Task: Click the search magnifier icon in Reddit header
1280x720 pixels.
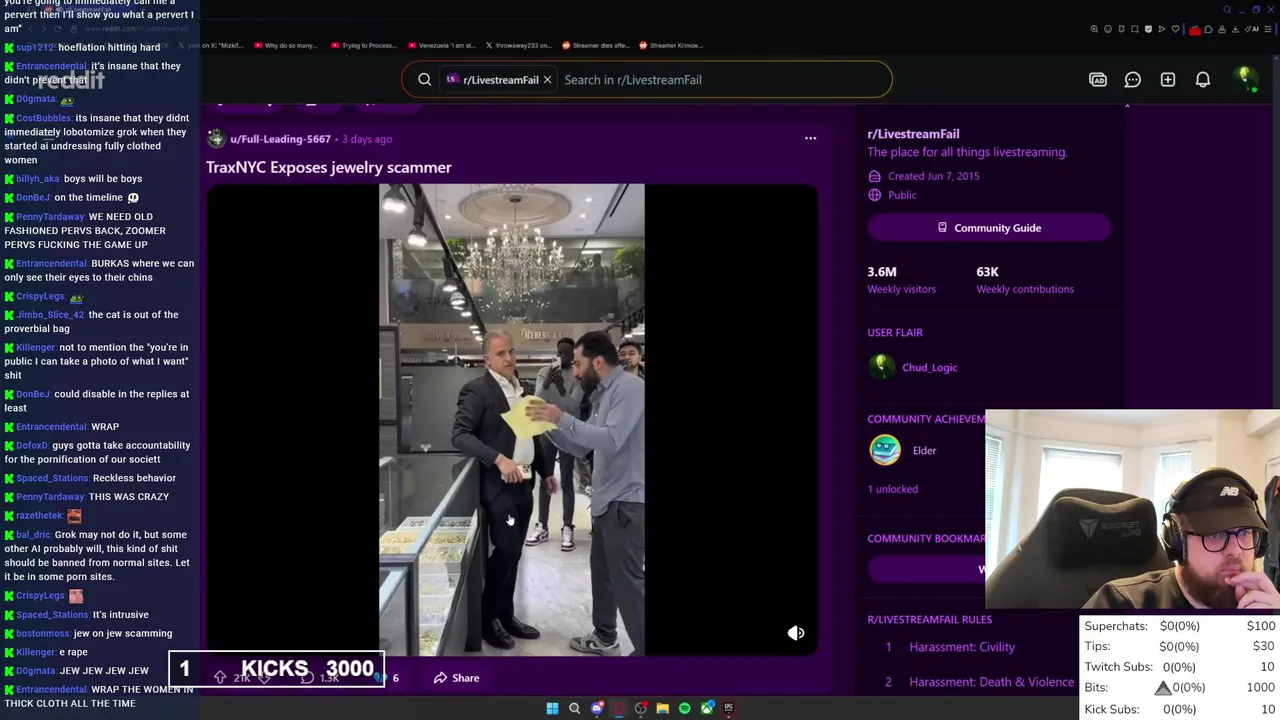Action: (424, 80)
